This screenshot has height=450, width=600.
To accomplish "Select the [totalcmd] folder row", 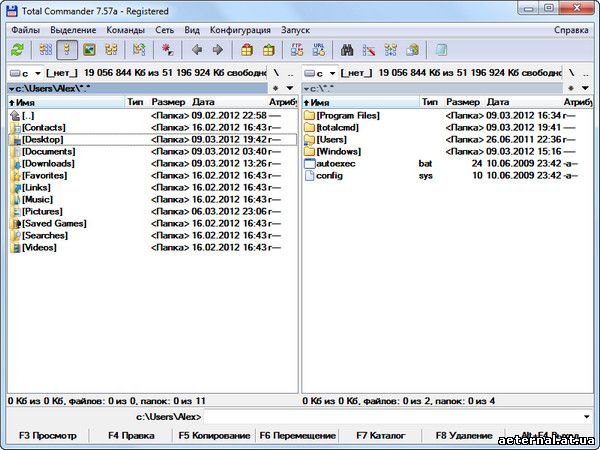I will coord(447,127).
